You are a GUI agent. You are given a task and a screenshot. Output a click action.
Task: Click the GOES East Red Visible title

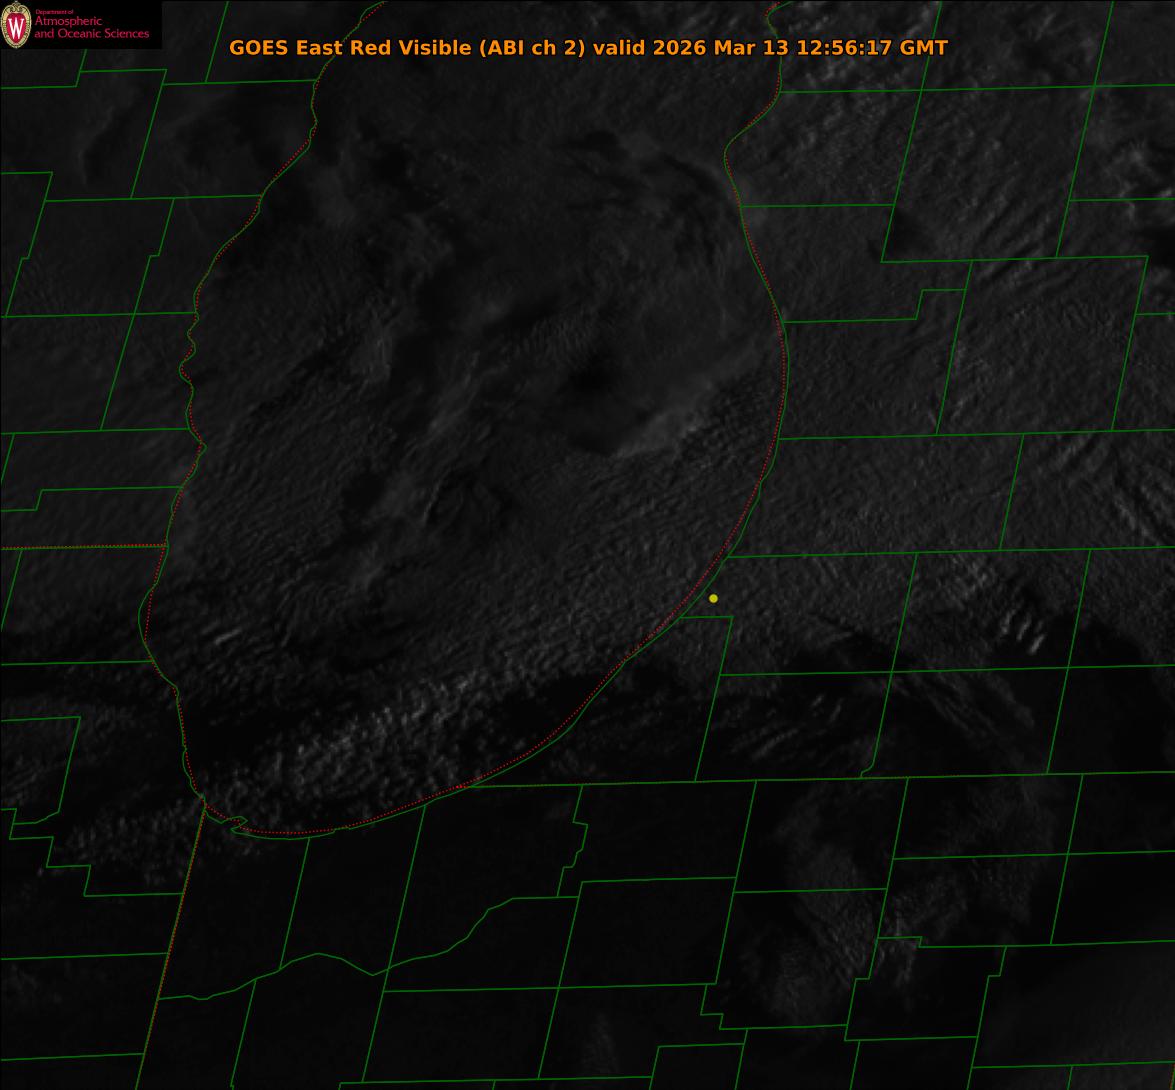point(350,47)
